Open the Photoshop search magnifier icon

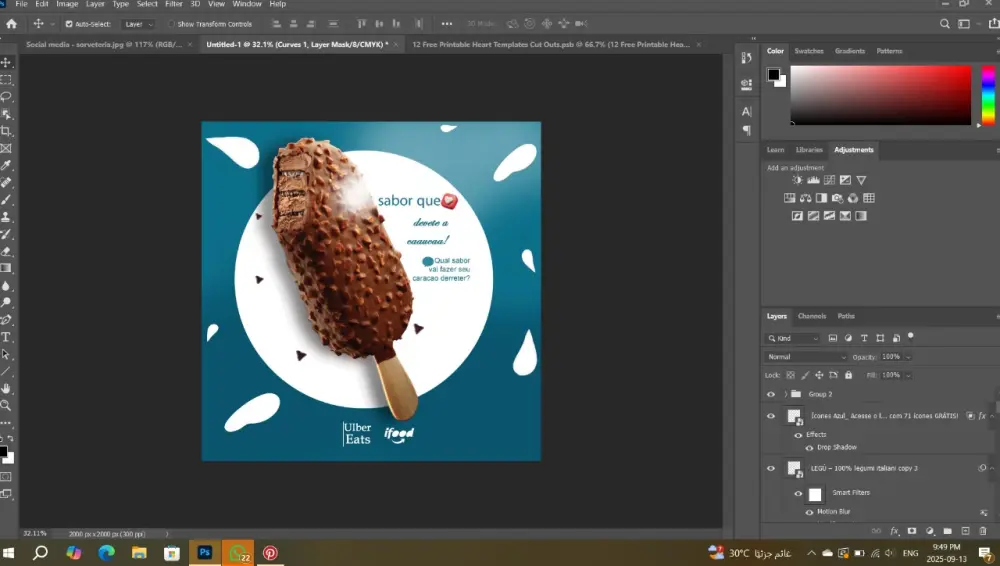(945, 24)
